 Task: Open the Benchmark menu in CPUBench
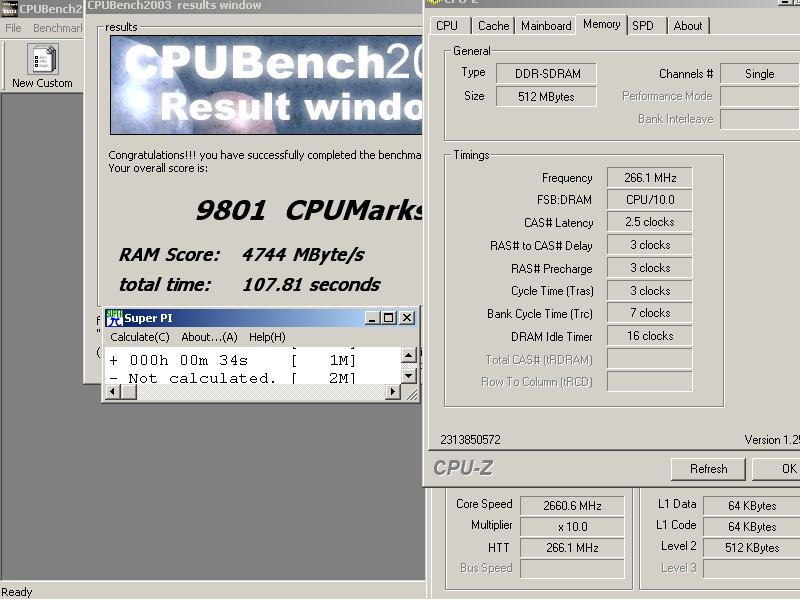(57, 28)
